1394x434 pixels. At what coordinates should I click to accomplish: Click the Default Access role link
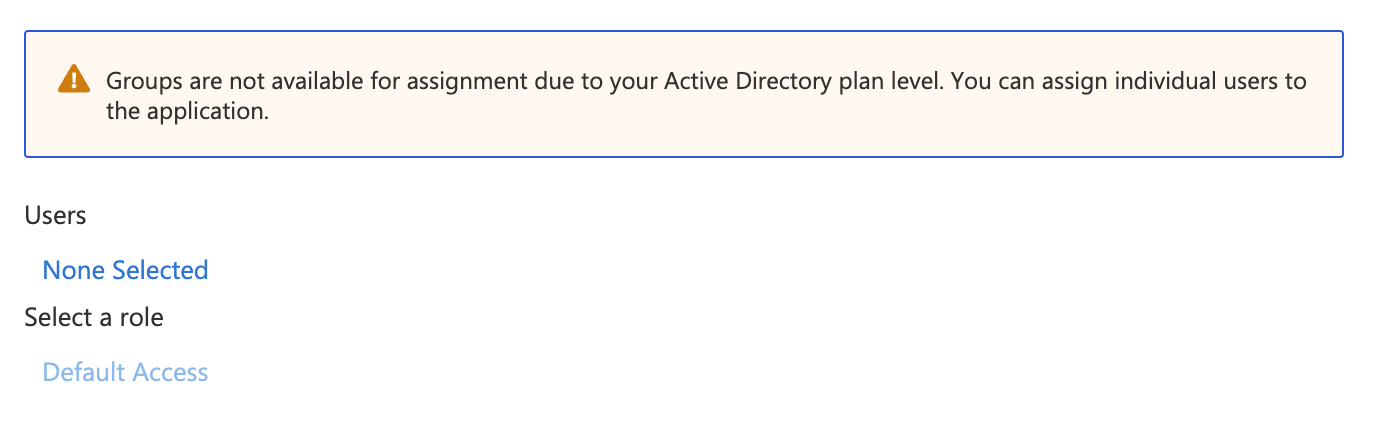coord(125,372)
